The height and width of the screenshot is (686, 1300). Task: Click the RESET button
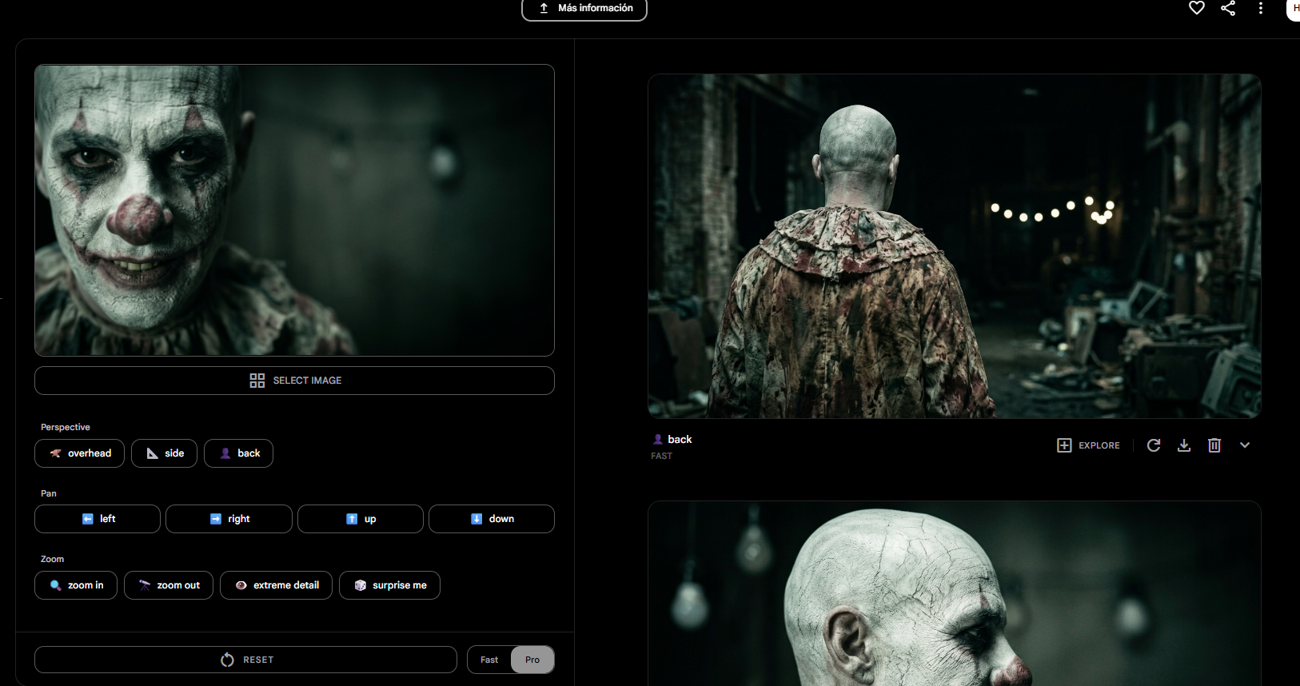pos(246,660)
